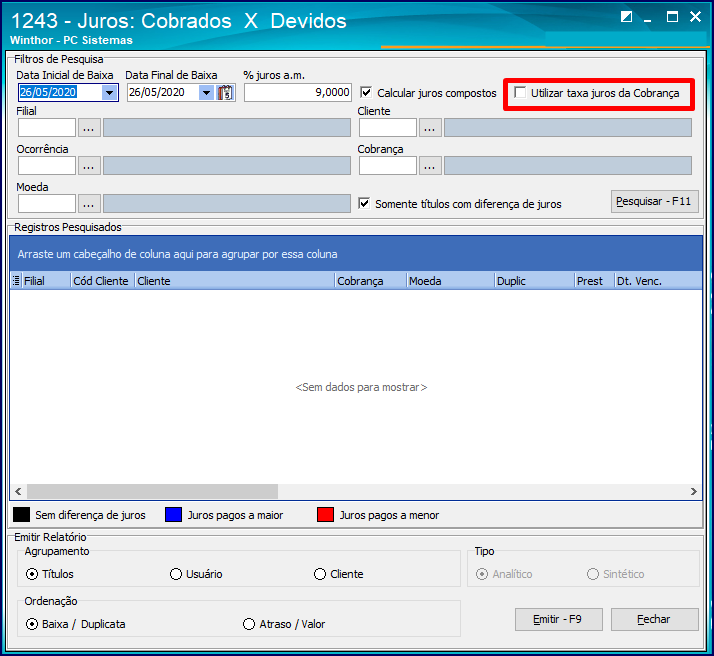
Task: Open Cliente lookup with ellipsis button
Action: 430,128
